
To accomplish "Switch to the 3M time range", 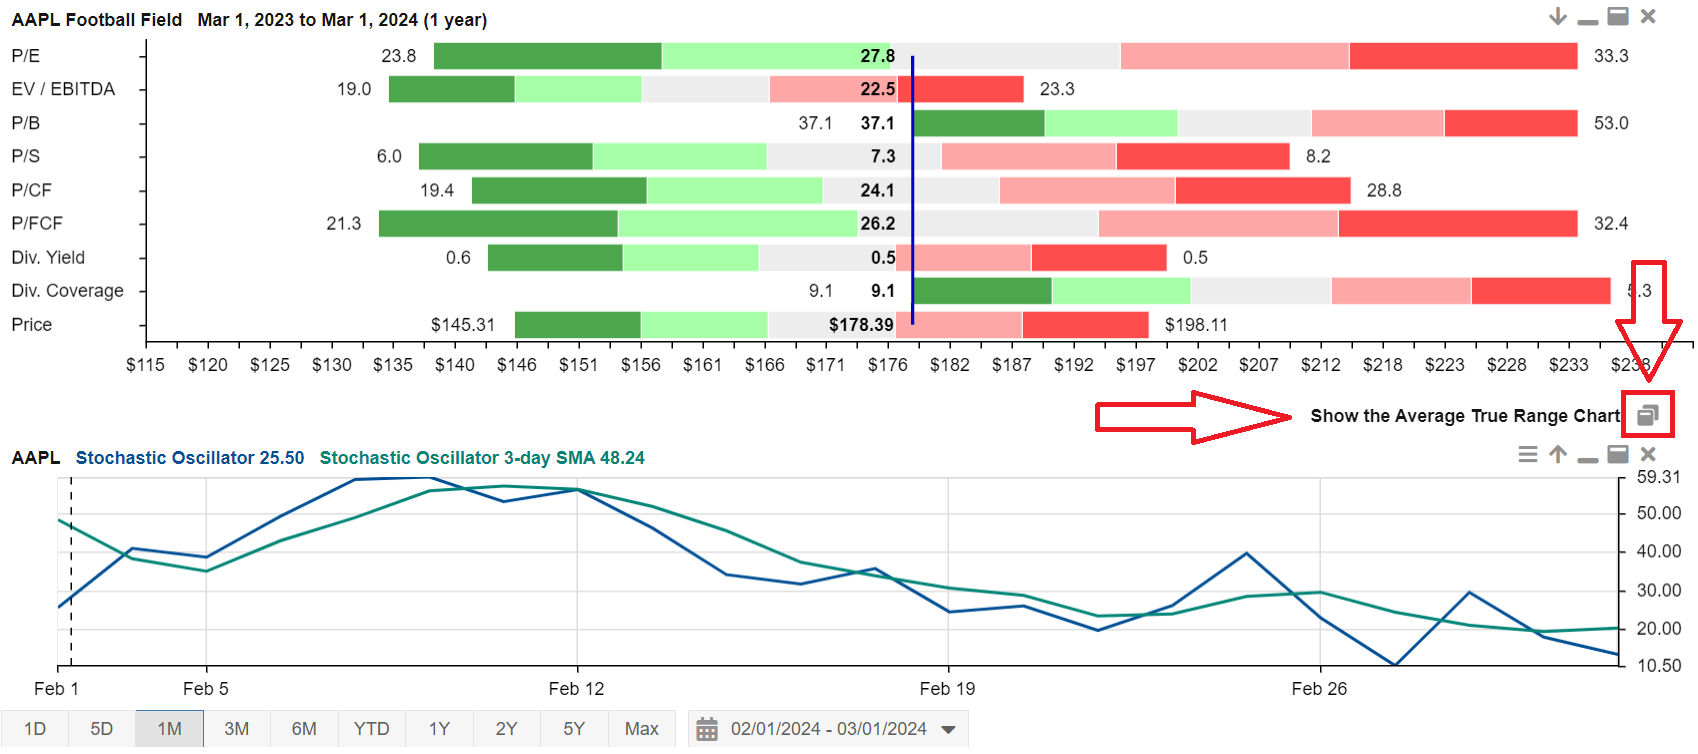I will click(x=237, y=729).
